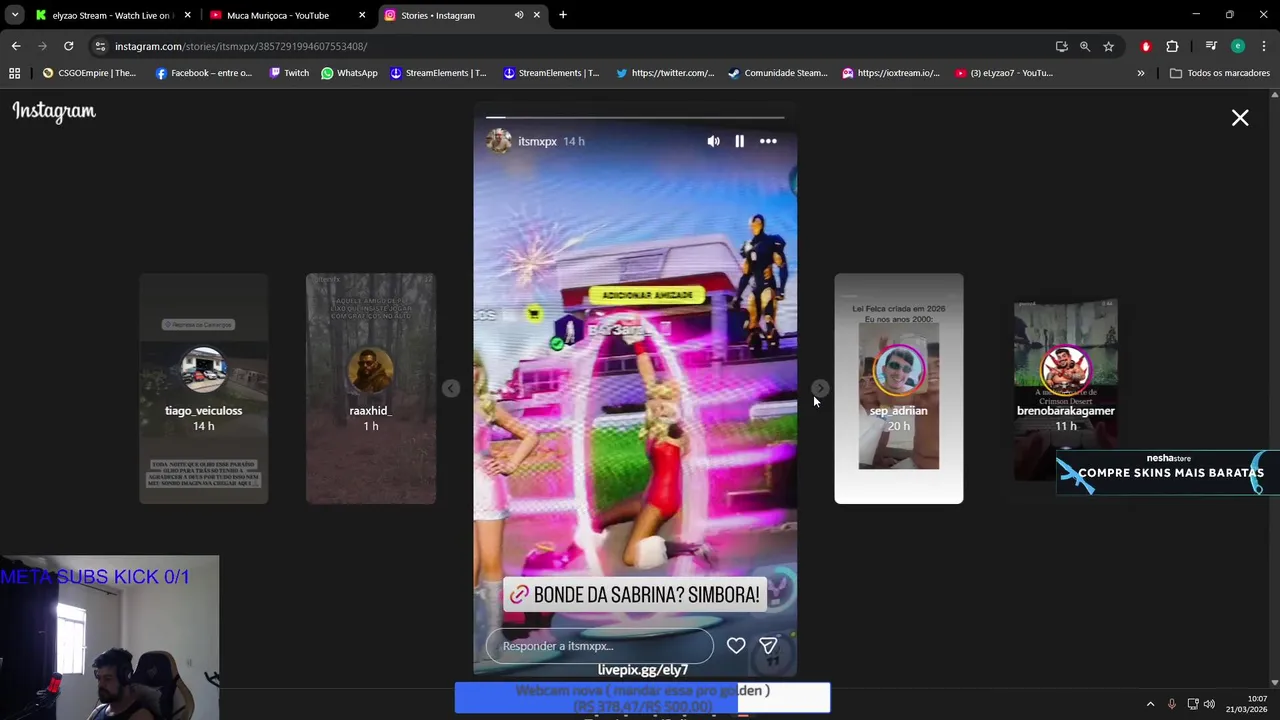Open twitter.com bookmark

coord(665,73)
